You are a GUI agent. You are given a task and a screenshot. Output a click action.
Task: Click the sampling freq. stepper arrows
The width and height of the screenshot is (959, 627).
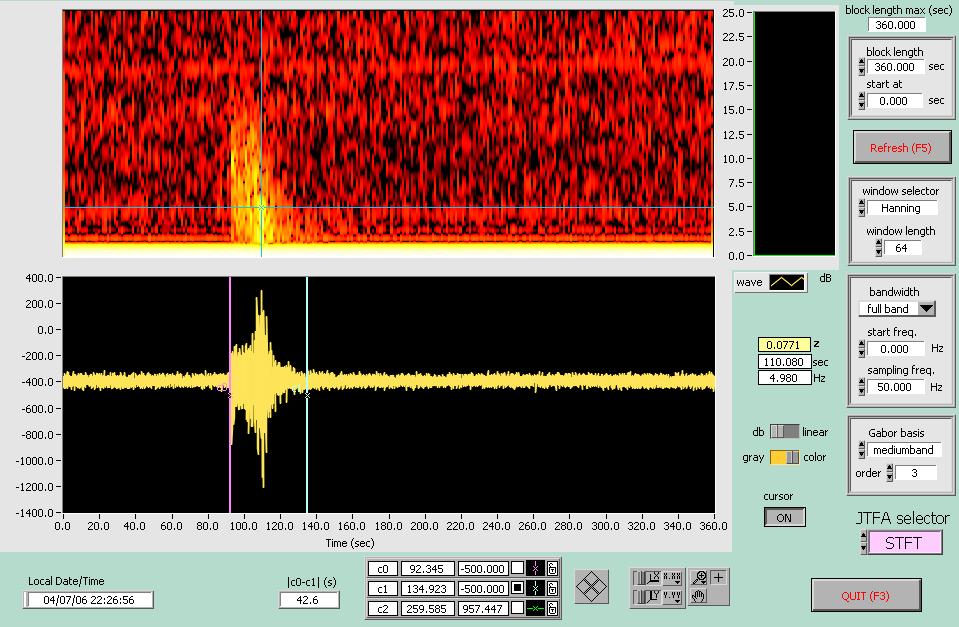tap(862, 387)
